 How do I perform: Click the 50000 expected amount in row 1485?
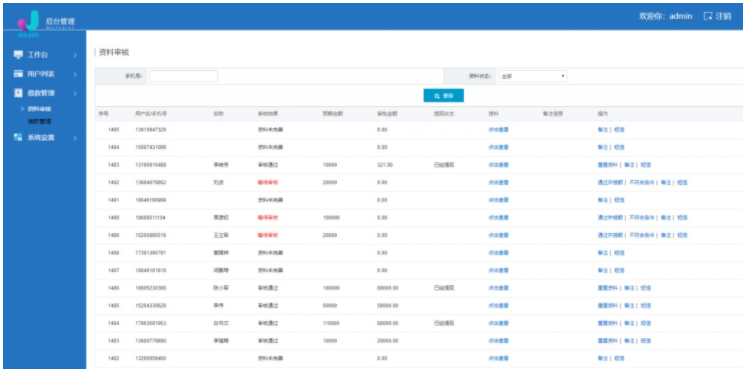point(330,306)
